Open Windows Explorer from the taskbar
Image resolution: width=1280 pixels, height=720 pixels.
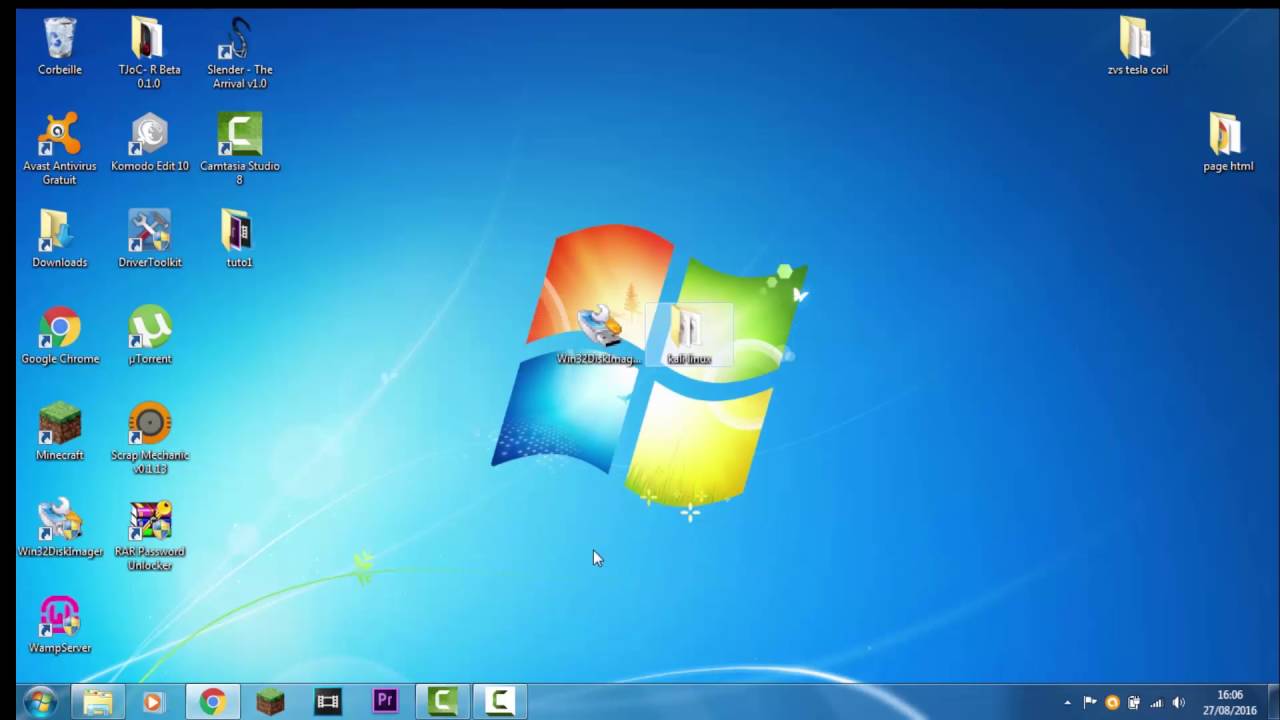coord(98,702)
